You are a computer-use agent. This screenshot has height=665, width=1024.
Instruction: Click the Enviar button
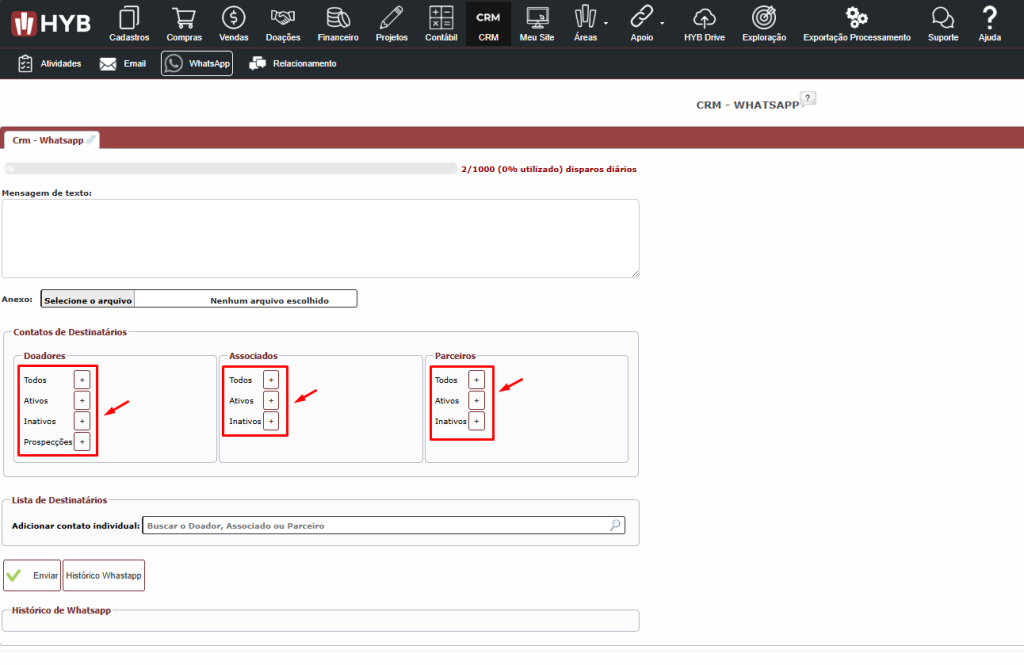pos(32,576)
